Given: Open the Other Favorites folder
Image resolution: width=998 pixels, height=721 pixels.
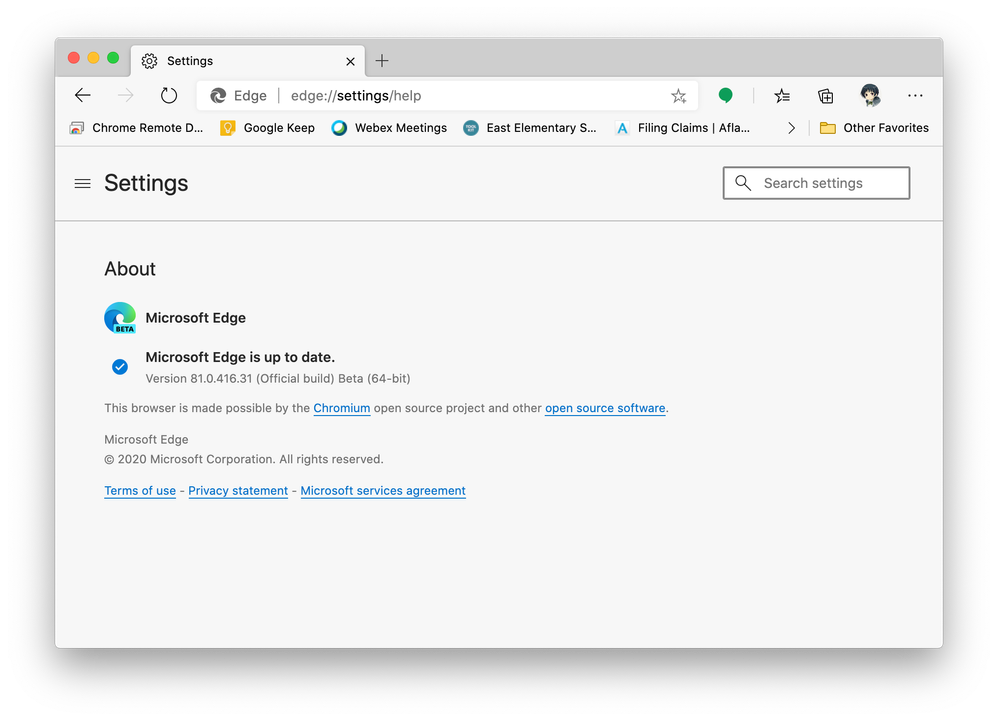Looking at the screenshot, I should [x=874, y=128].
